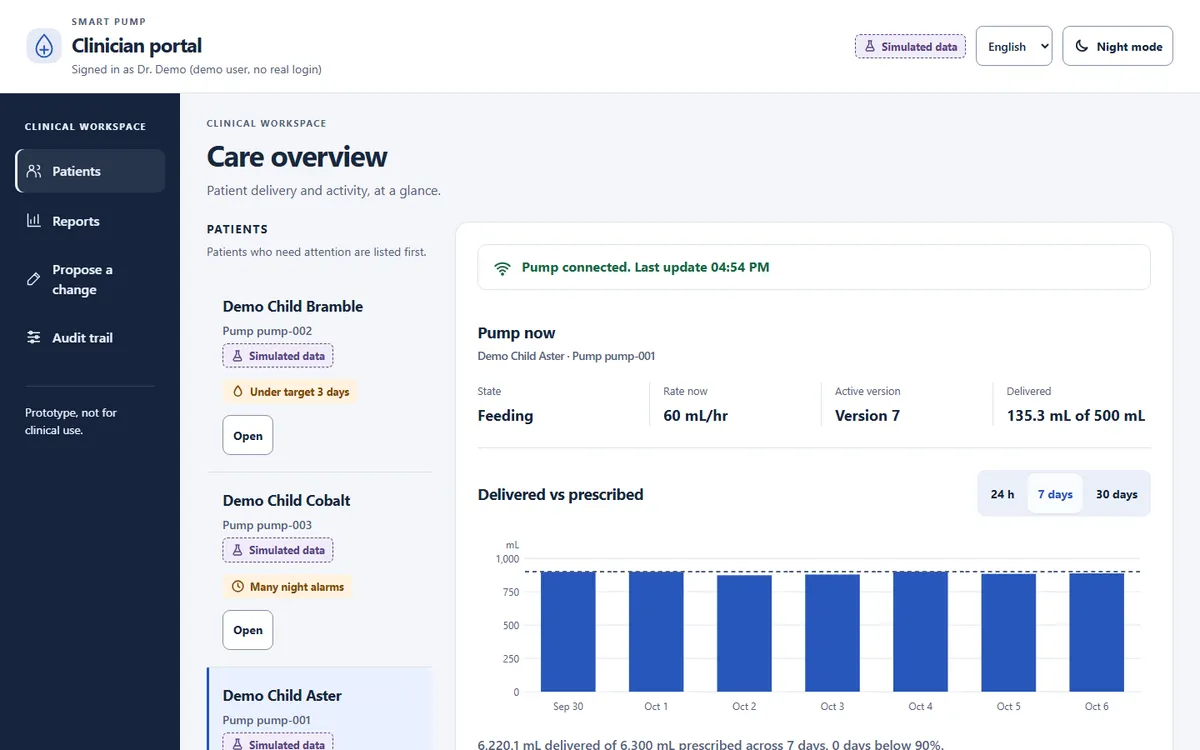Click the flask icon in header Simulated data badge

coord(870,47)
